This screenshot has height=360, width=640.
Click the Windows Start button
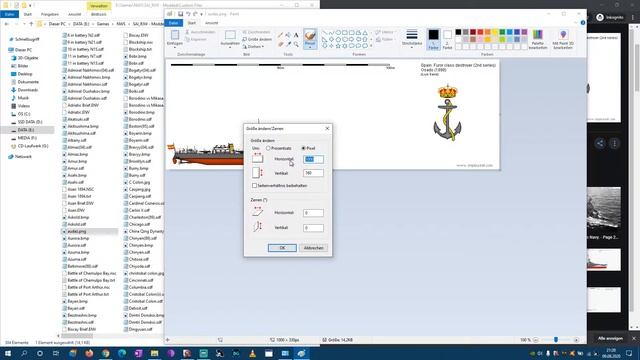click(7, 353)
